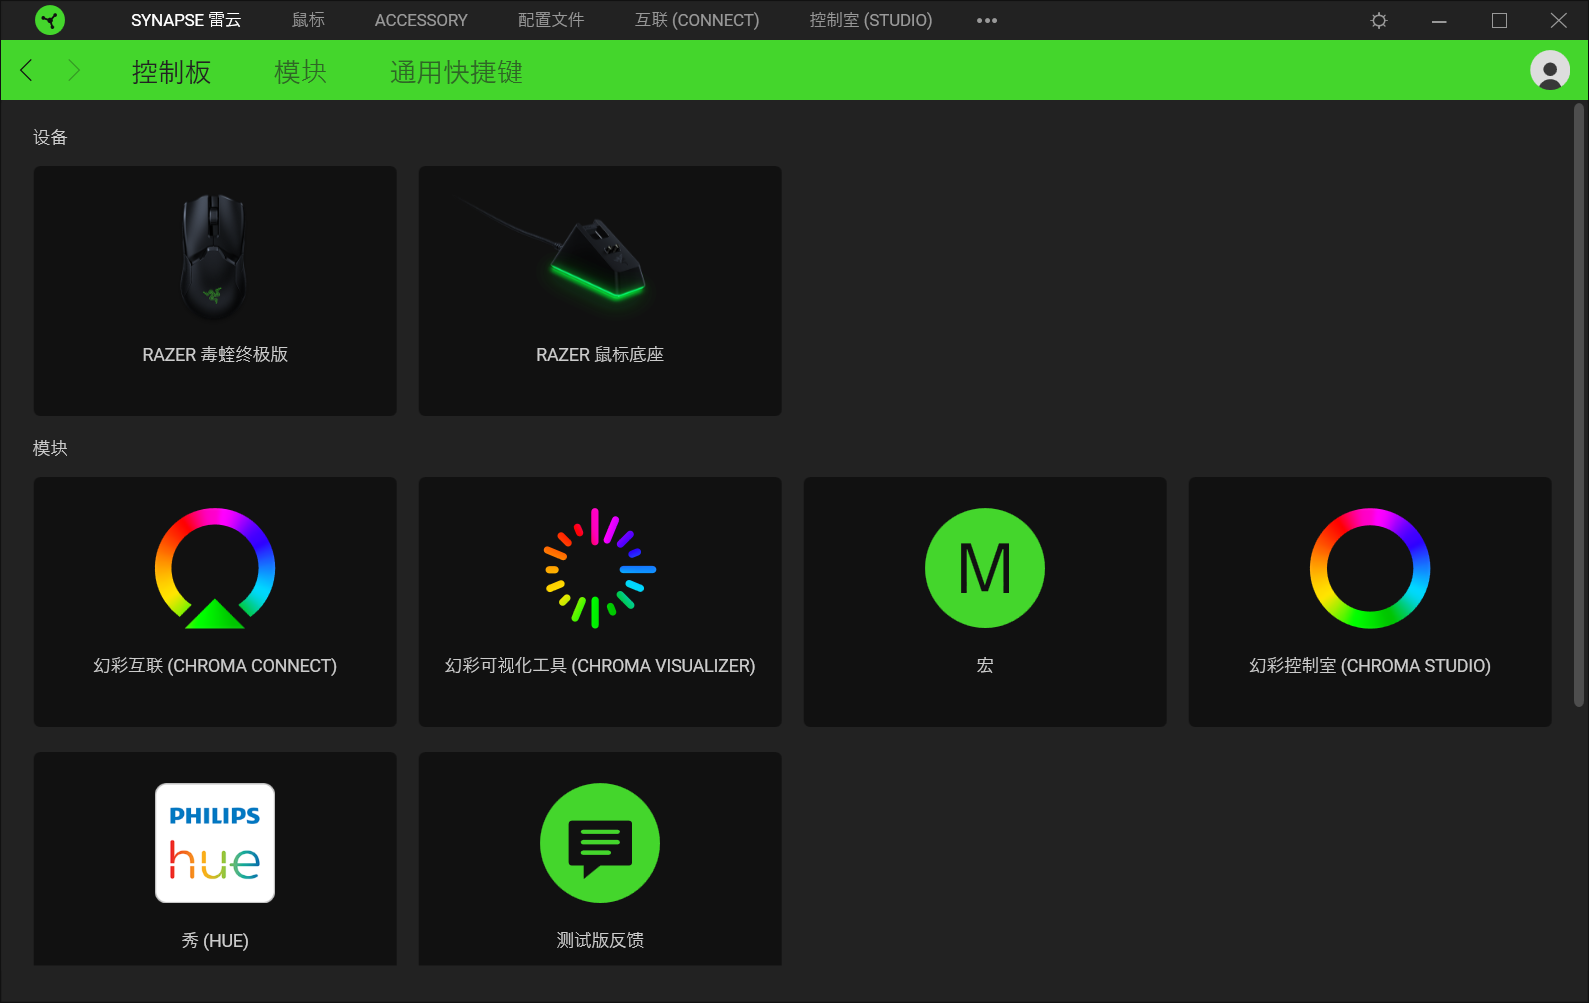Screen dimensions: 1589x1003
Task: Select the 控制板 sub-tab
Action: (x=171, y=72)
